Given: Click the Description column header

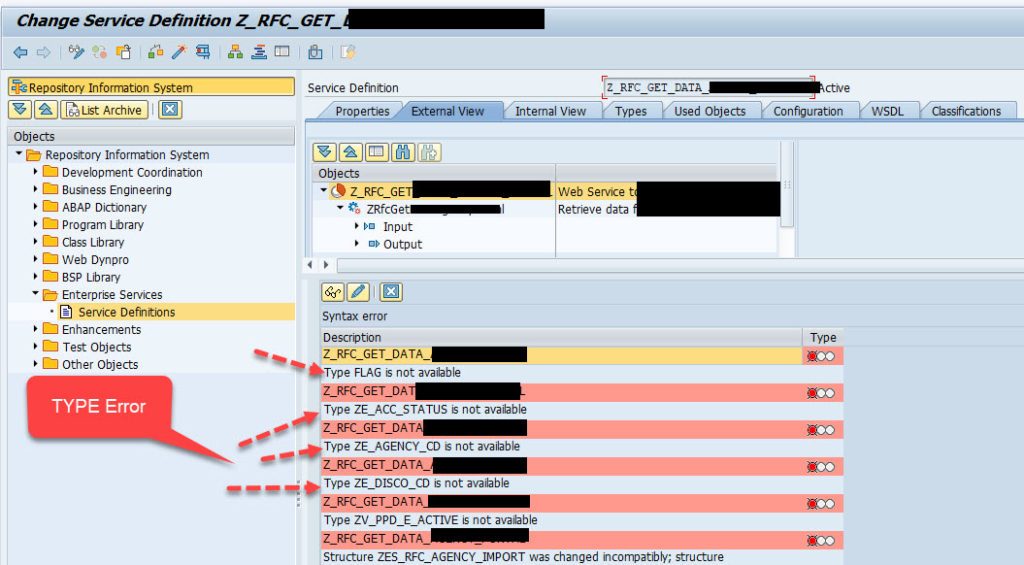Looking at the screenshot, I should (561, 337).
